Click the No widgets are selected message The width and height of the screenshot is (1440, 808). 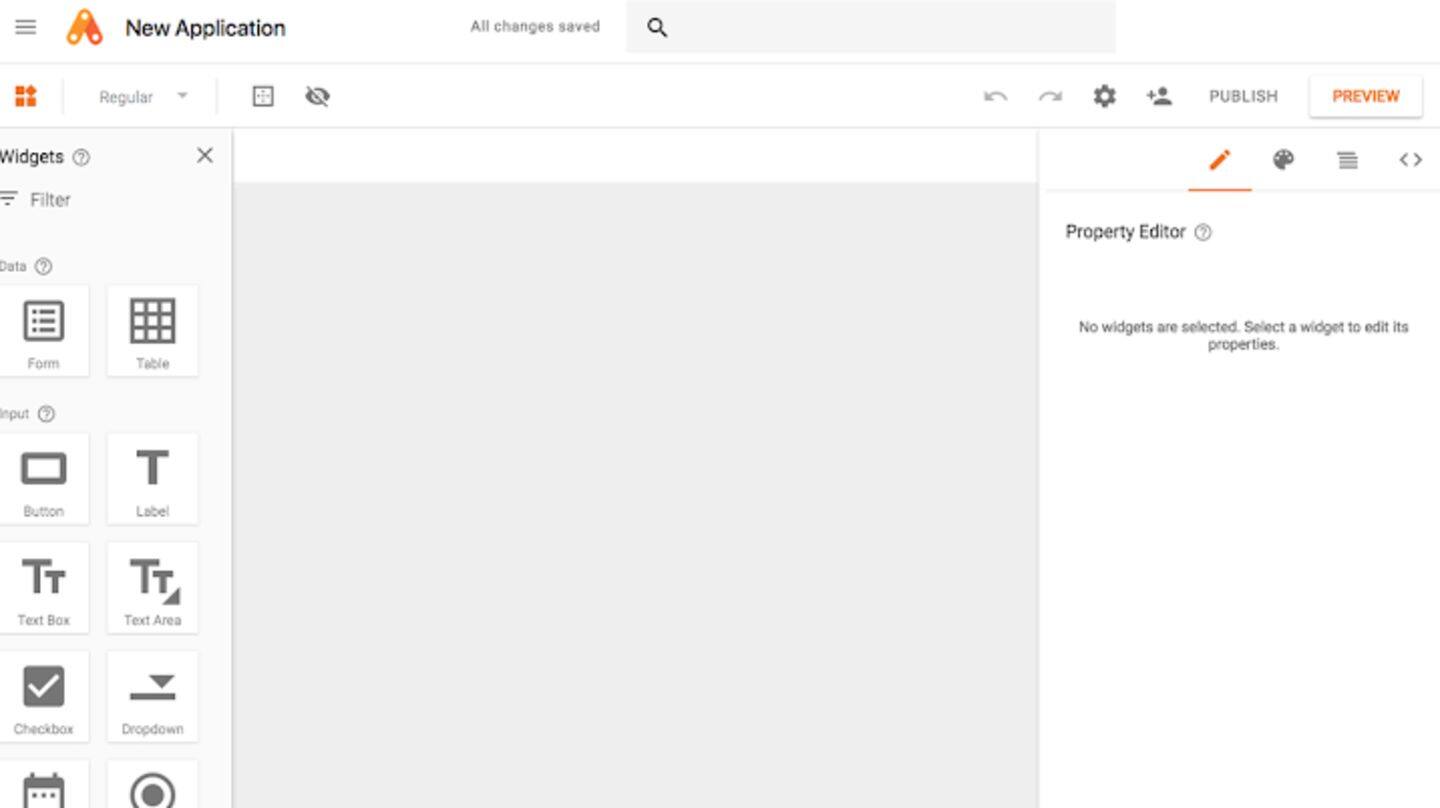1243,335
